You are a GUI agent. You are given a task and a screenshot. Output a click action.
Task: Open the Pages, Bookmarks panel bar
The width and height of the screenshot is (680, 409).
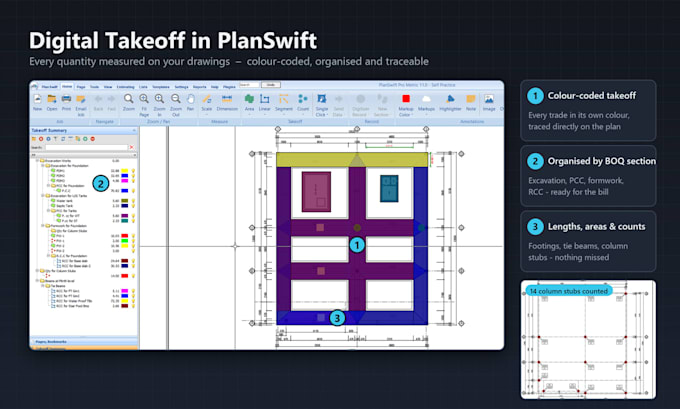(84, 342)
